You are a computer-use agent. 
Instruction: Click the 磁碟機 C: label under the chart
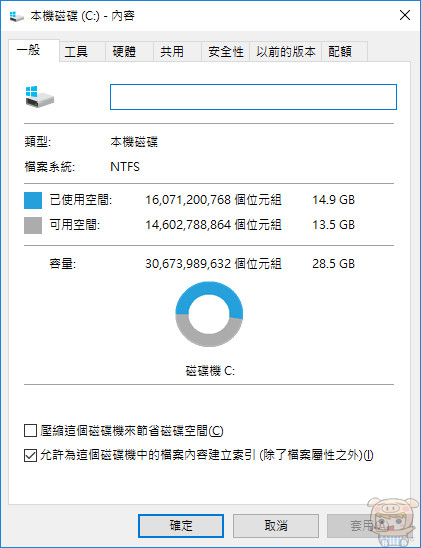210,371
